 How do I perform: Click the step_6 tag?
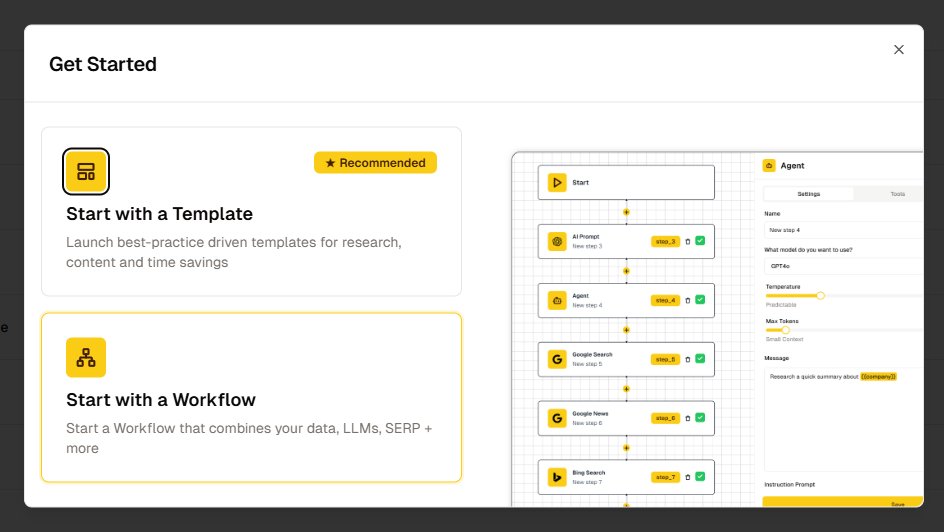point(665,418)
